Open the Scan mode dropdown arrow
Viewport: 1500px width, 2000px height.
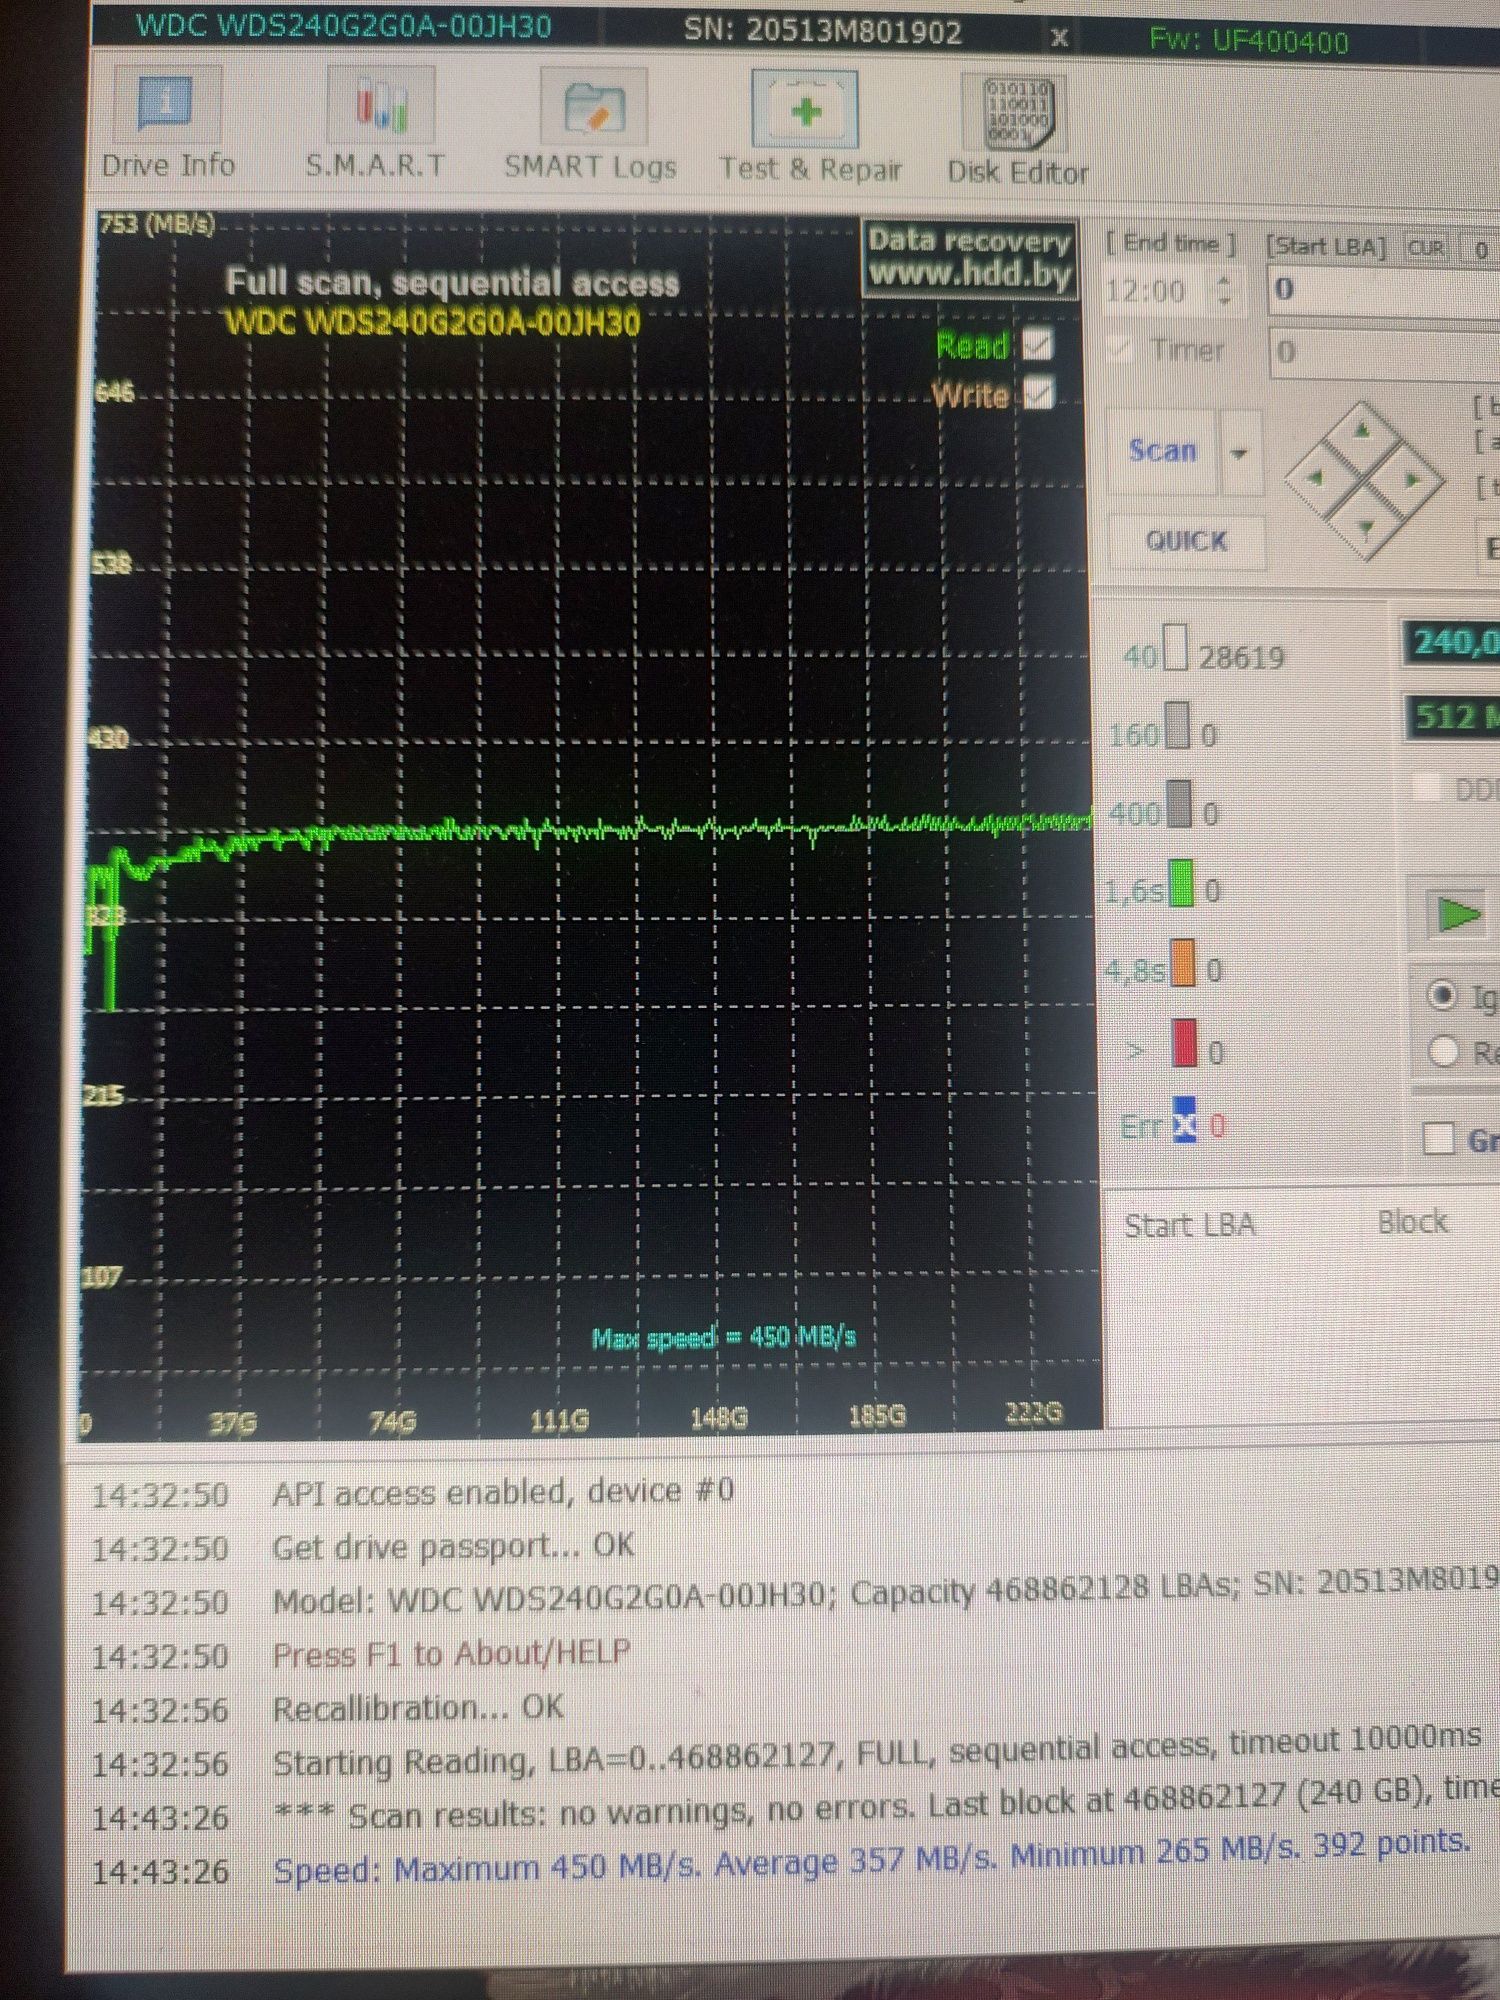pyautogui.click(x=1240, y=453)
